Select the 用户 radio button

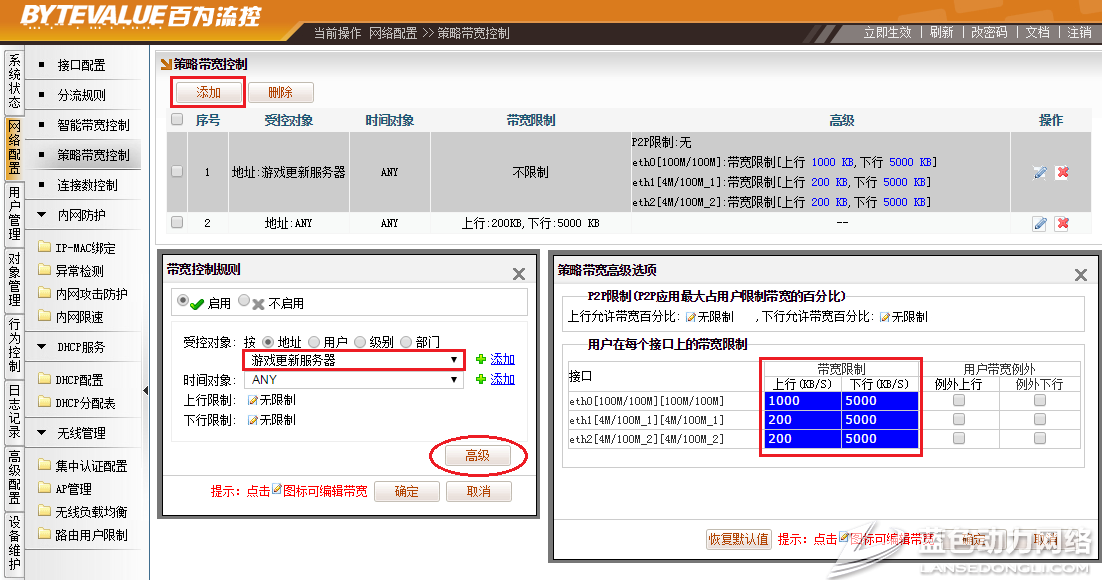point(314,342)
